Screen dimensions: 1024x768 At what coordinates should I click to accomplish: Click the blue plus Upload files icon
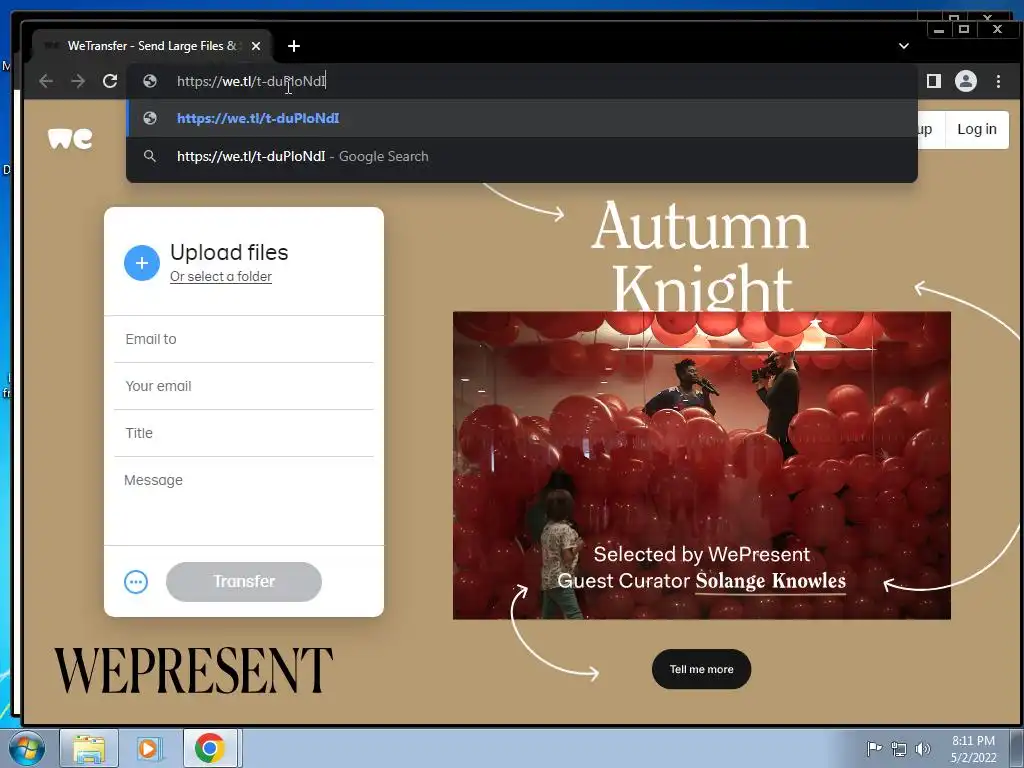pyautogui.click(x=142, y=263)
